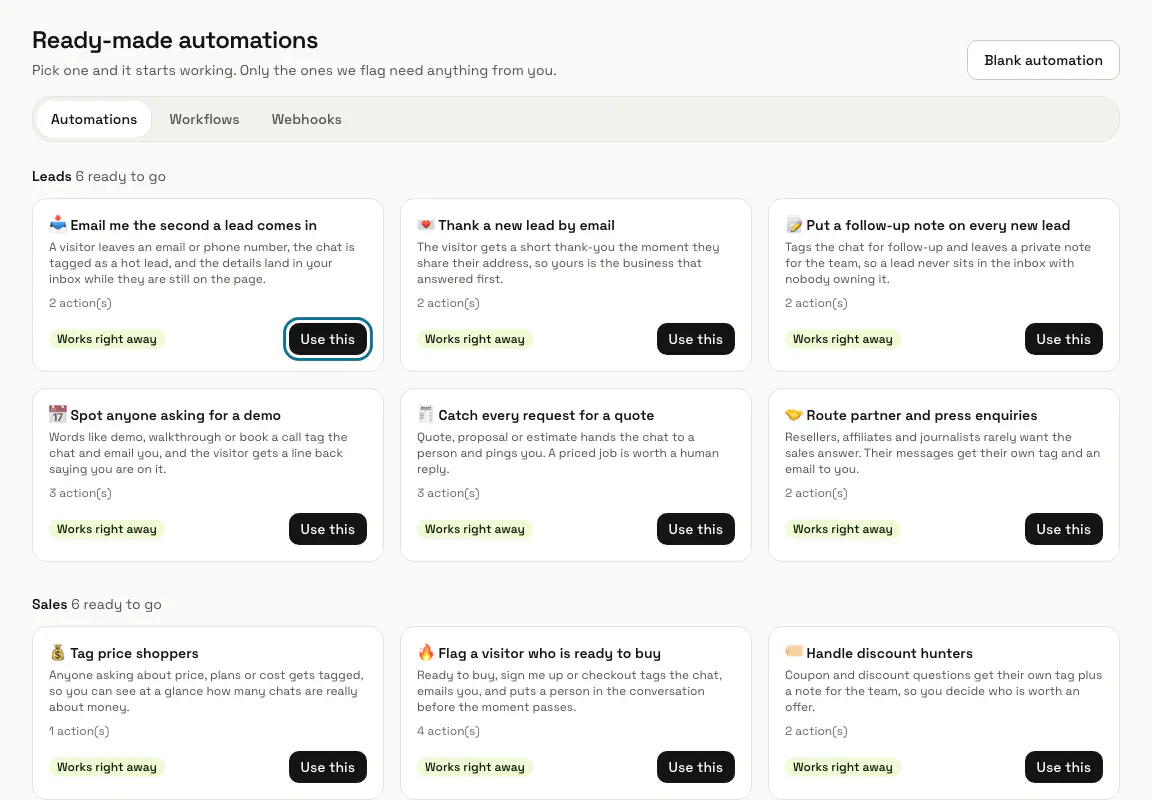Click the money bag emoji on 'Tag price shoppers'
This screenshot has height=800, width=1152.
57,652
